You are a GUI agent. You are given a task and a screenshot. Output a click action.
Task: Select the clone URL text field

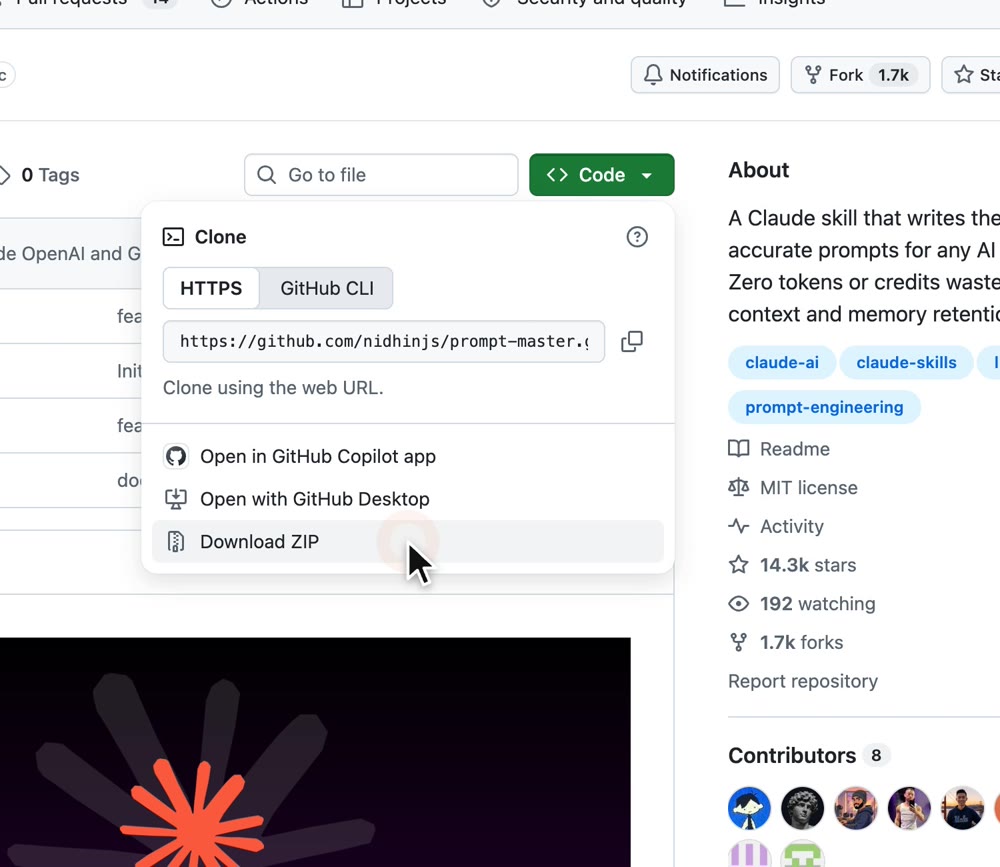pyautogui.click(x=383, y=341)
